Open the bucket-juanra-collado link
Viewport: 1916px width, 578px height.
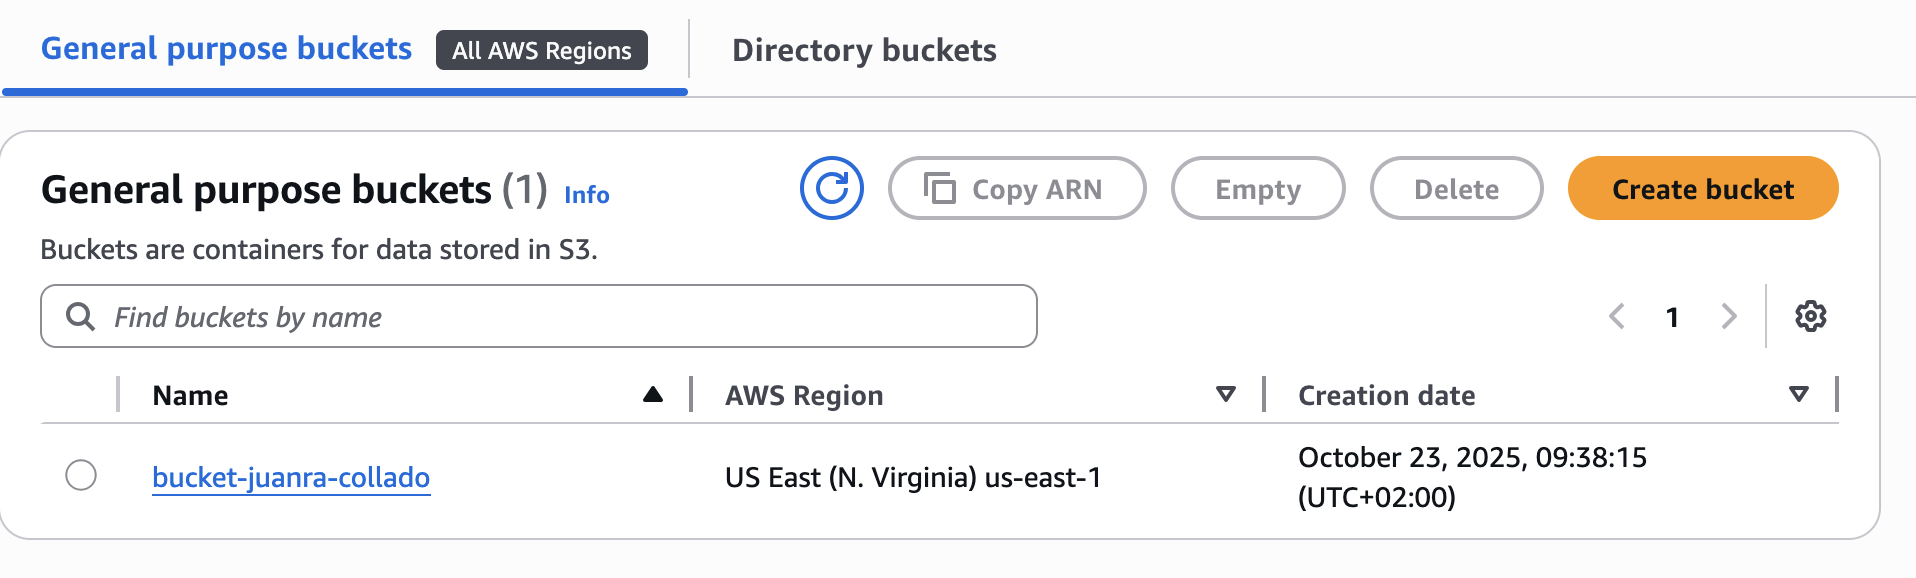point(291,477)
